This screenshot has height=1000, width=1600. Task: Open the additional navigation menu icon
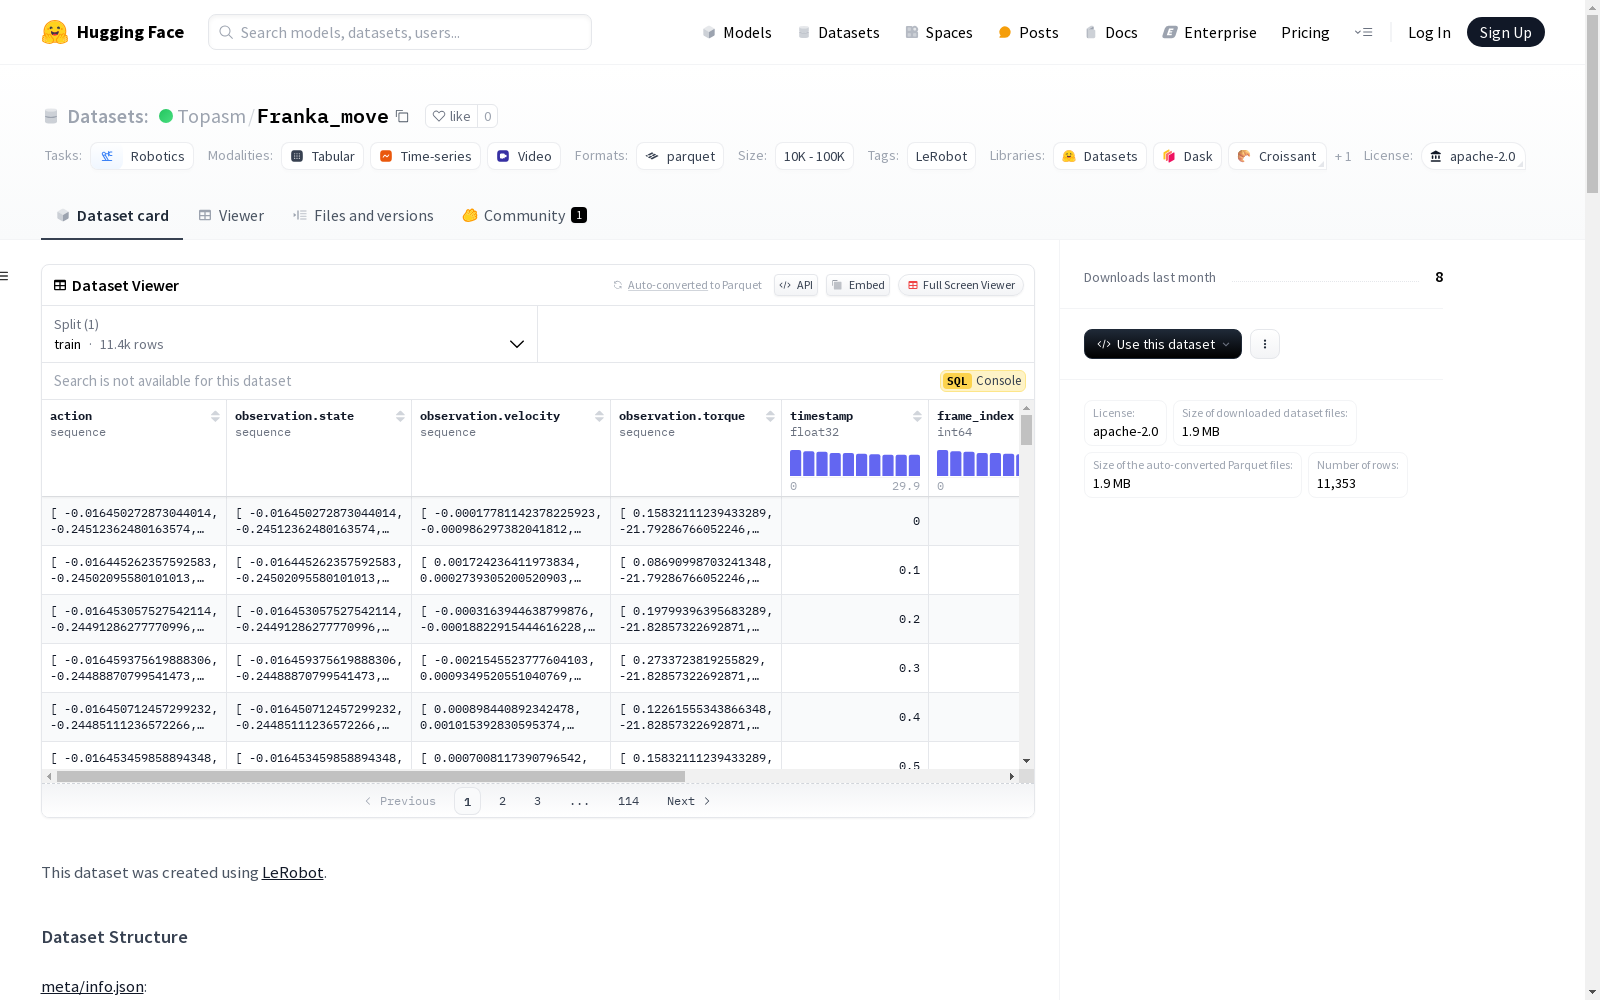(1363, 32)
